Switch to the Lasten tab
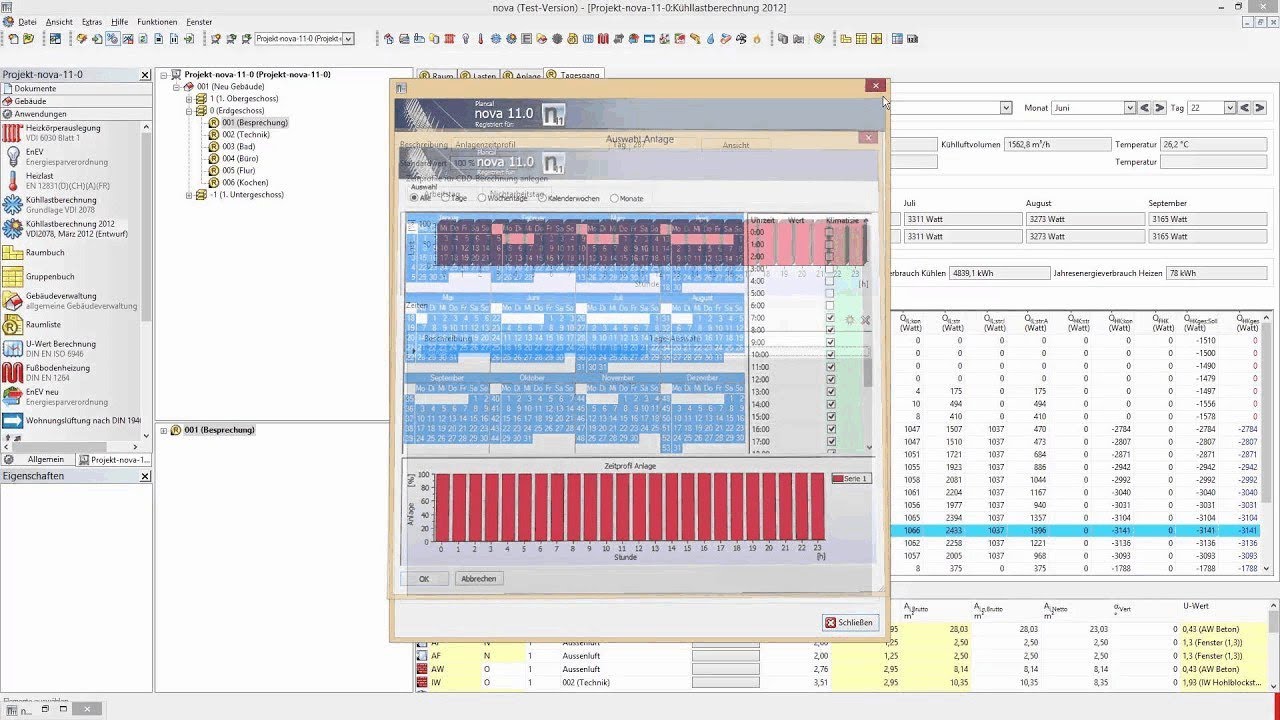1280x720 pixels. click(x=479, y=76)
